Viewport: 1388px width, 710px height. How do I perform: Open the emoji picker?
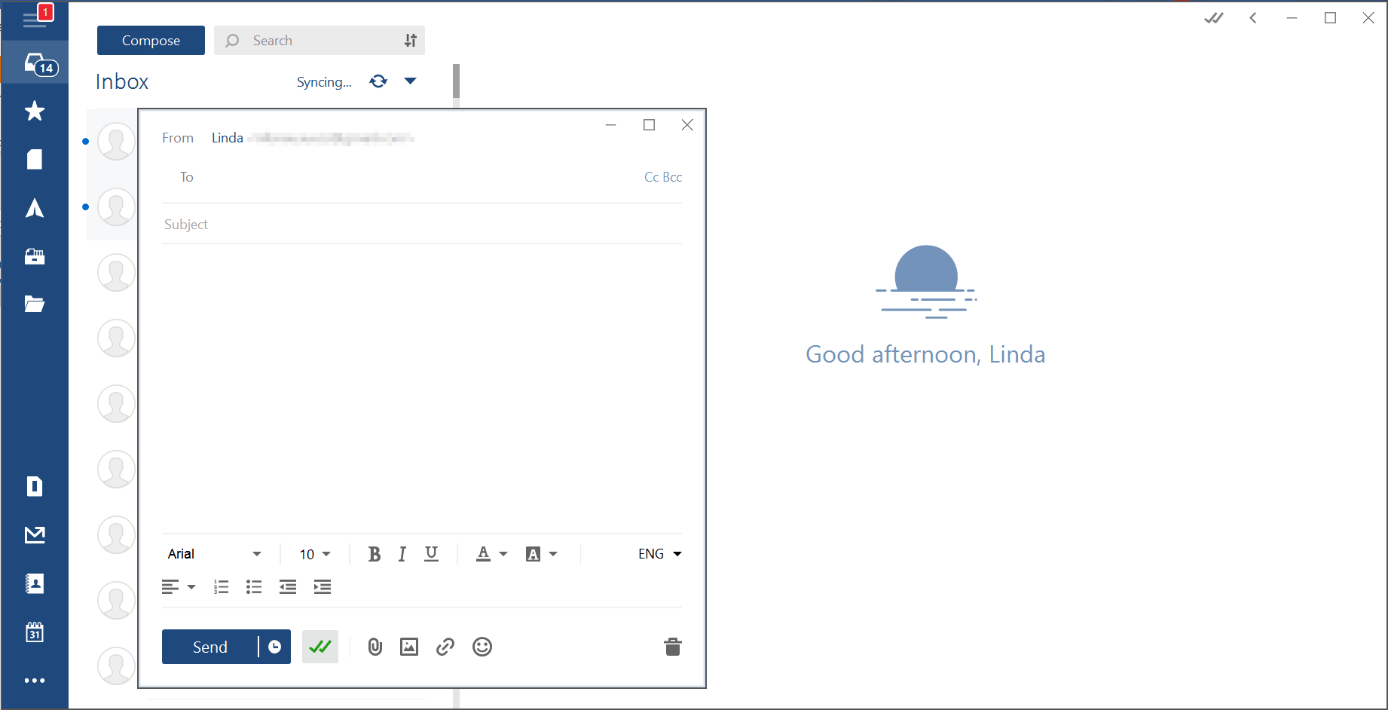click(x=482, y=647)
